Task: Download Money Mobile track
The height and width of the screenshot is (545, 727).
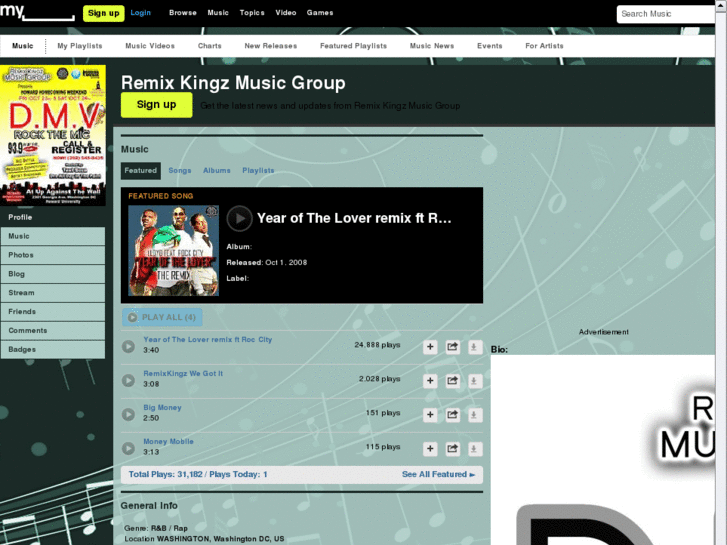Action: [474, 449]
